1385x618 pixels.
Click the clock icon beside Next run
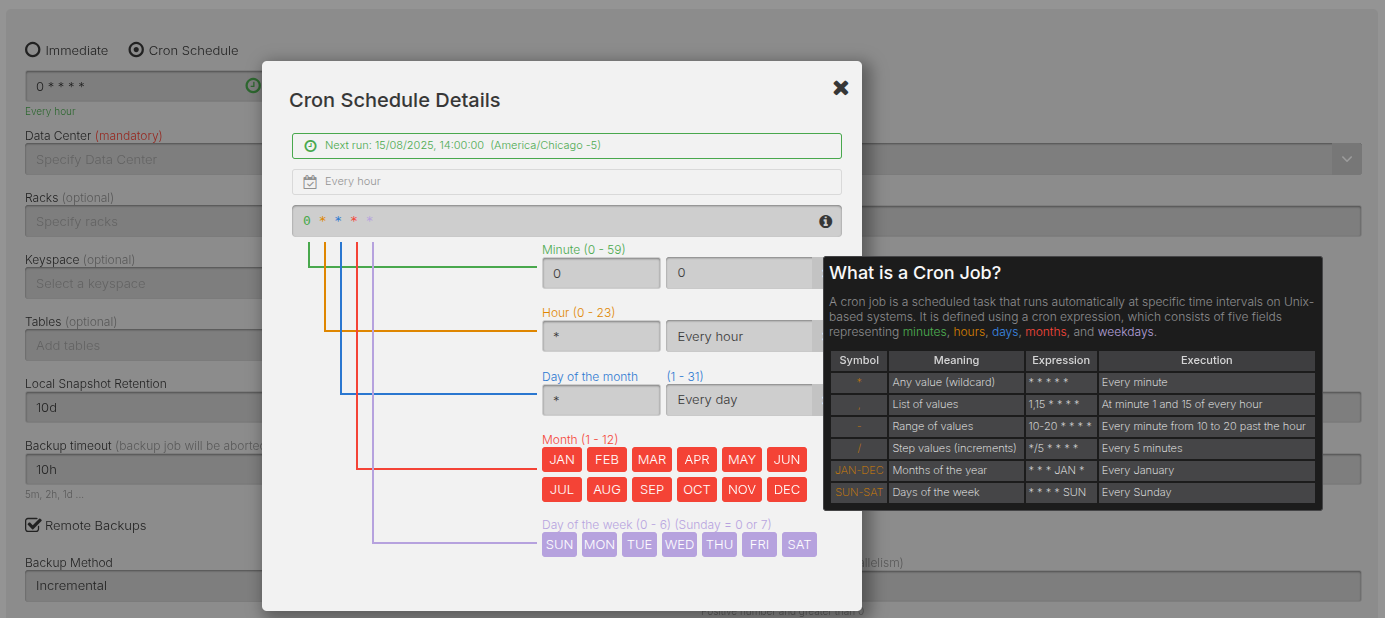pyautogui.click(x=310, y=146)
